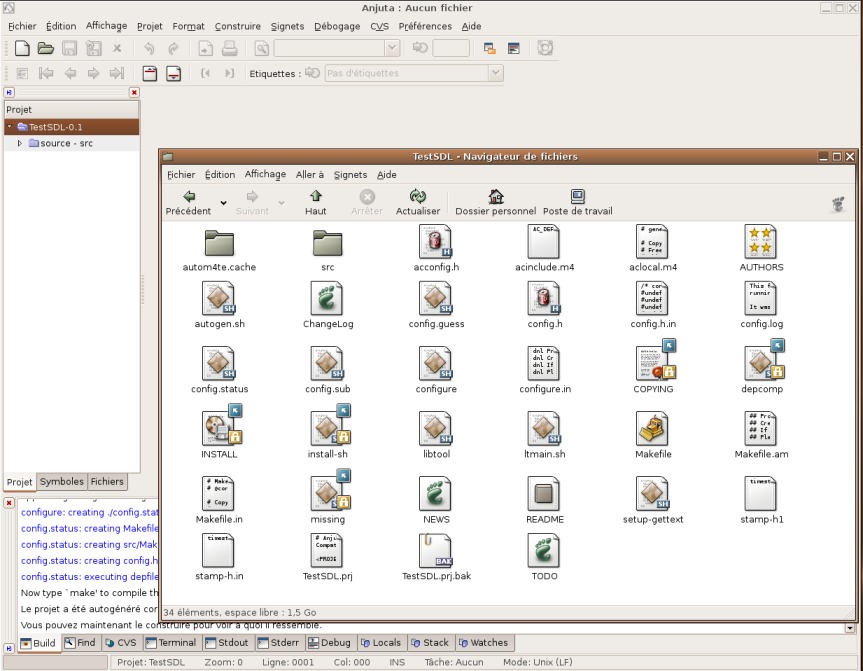Click the Save file icon in Anjuta toolbar
Viewport: 863px width, 671px height.
click(x=69, y=48)
